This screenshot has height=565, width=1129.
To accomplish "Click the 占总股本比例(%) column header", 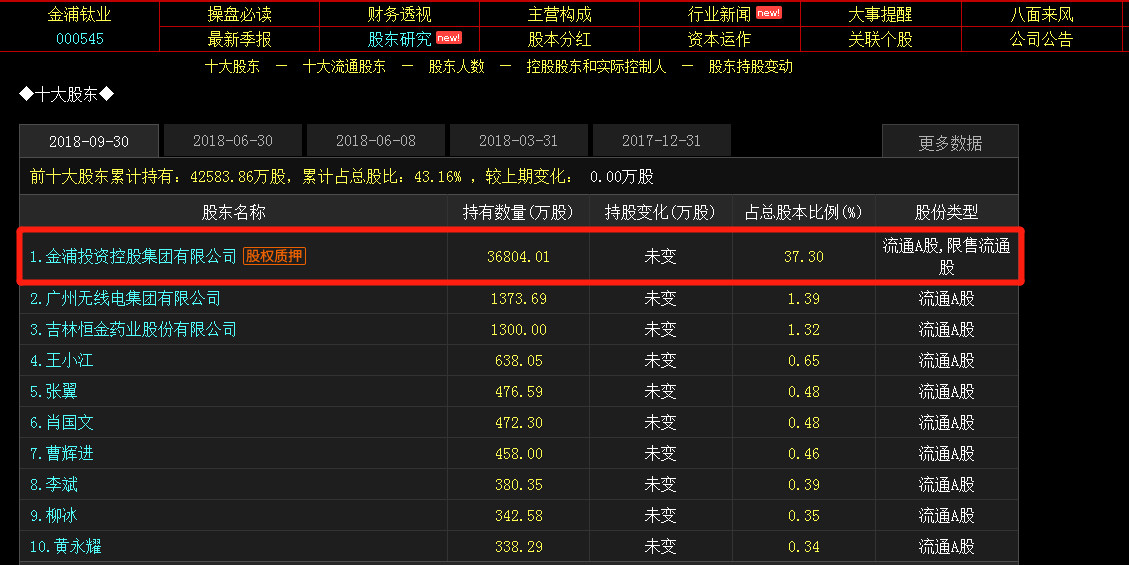I will pyautogui.click(x=804, y=212).
